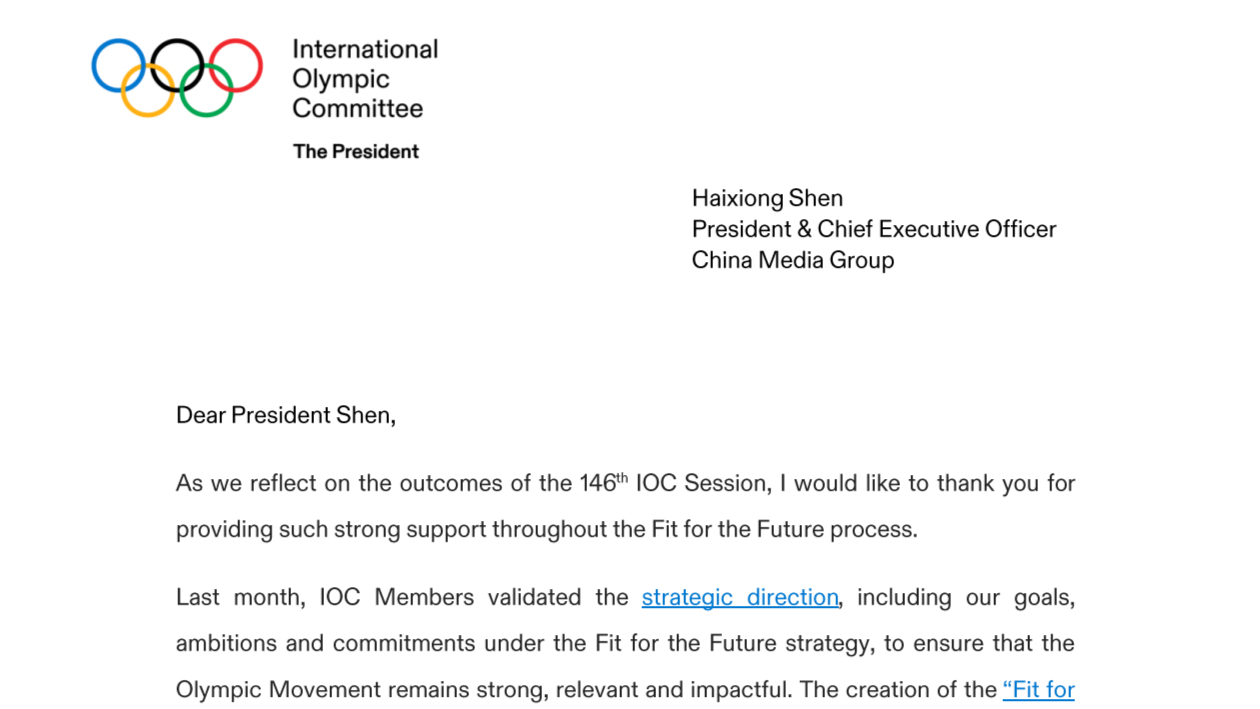
Task: Click the red Olympic ring in the logo
Action: coord(236,65)
